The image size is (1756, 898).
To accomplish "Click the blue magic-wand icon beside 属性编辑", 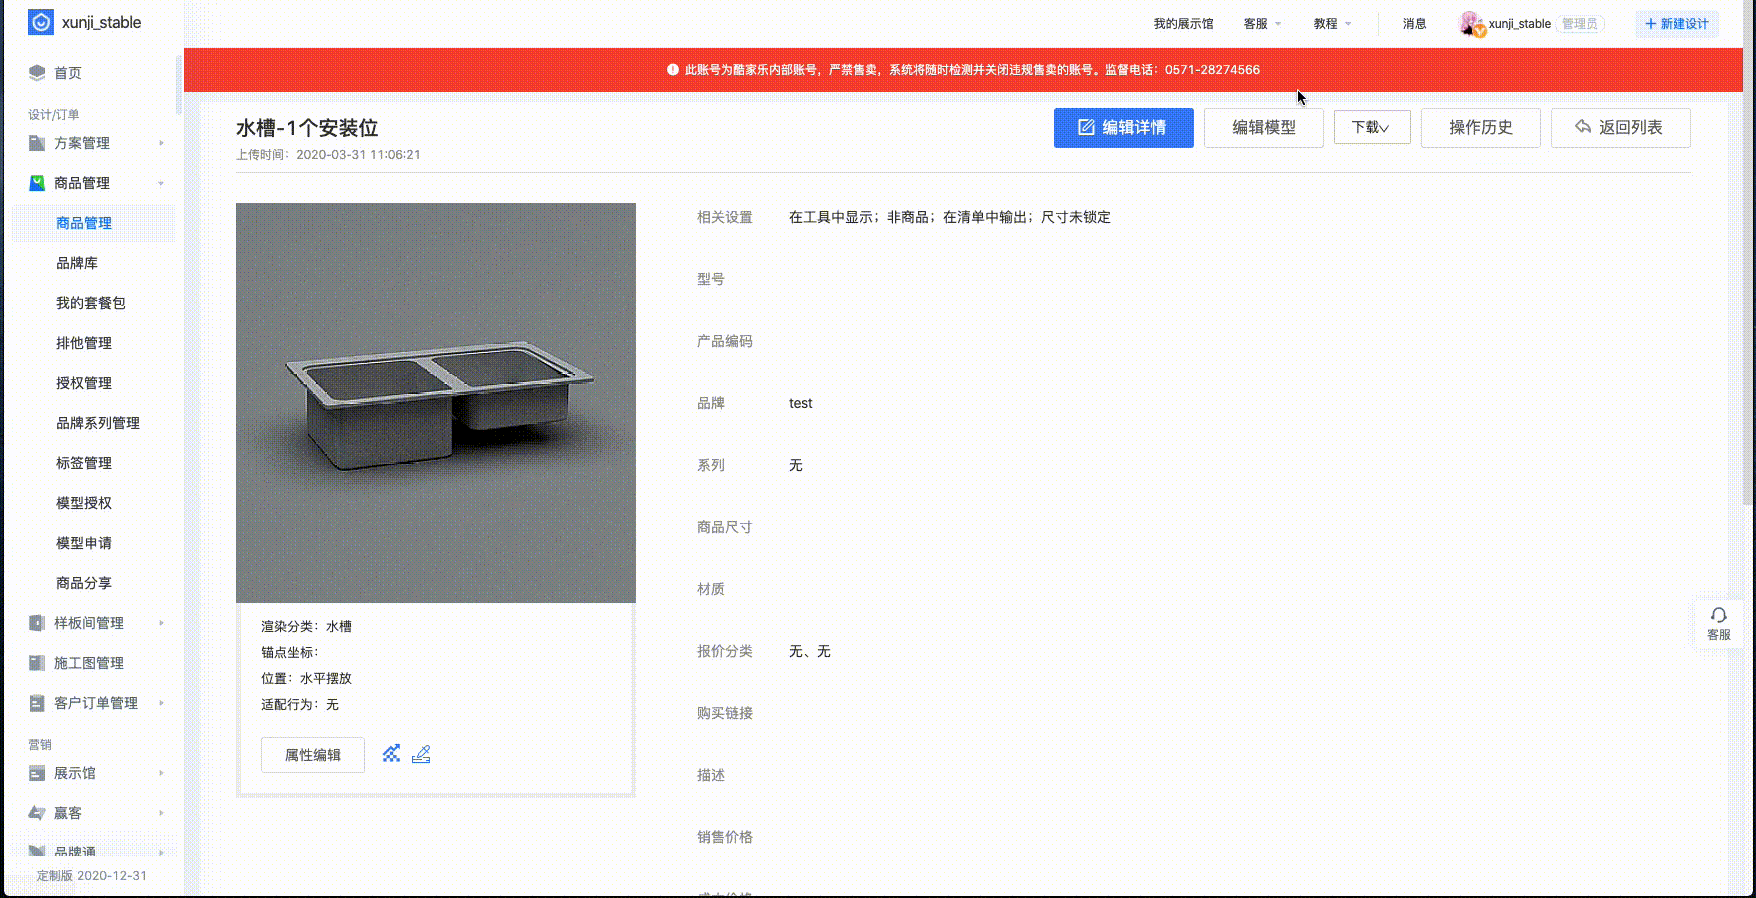I will [x=391, y=754].
